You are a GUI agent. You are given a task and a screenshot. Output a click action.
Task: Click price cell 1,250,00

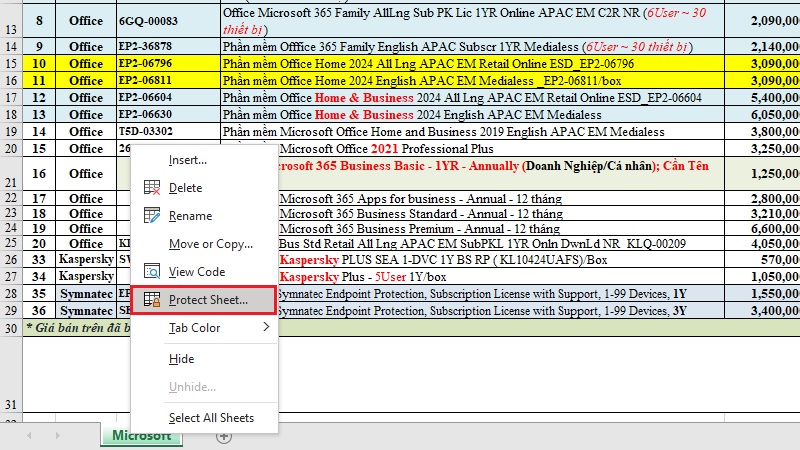762,173
